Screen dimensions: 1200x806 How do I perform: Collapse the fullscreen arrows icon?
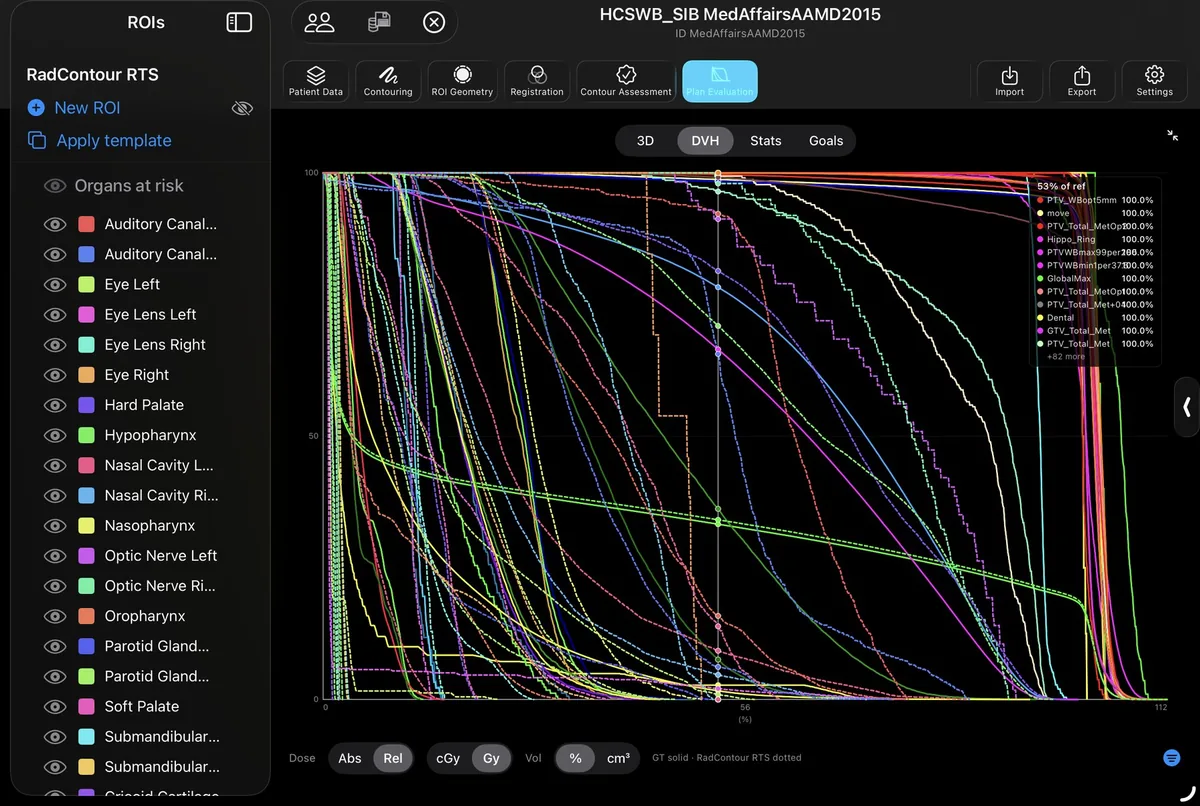(1172, 135)
